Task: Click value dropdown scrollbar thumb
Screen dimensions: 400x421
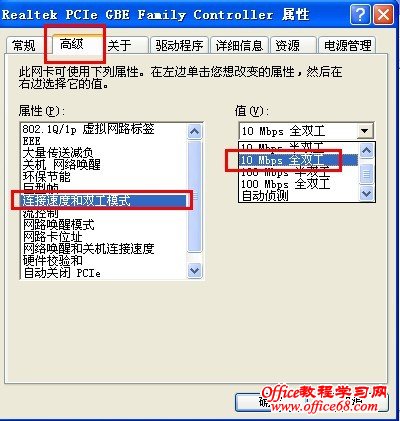Action: click(367, 174)
